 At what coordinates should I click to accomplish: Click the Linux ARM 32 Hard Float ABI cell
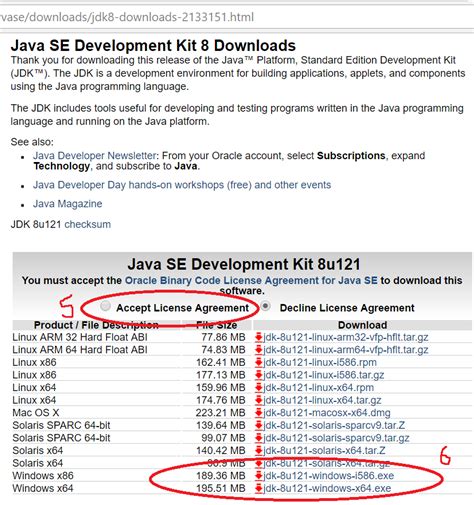80,337
